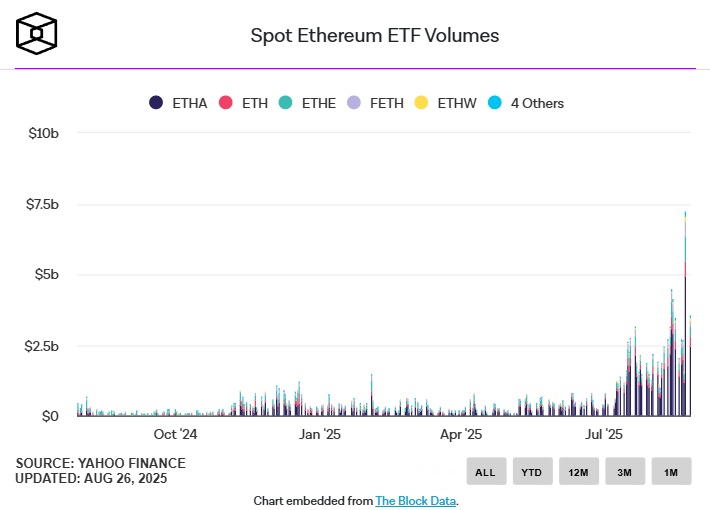Select the 12M range button

578,471
